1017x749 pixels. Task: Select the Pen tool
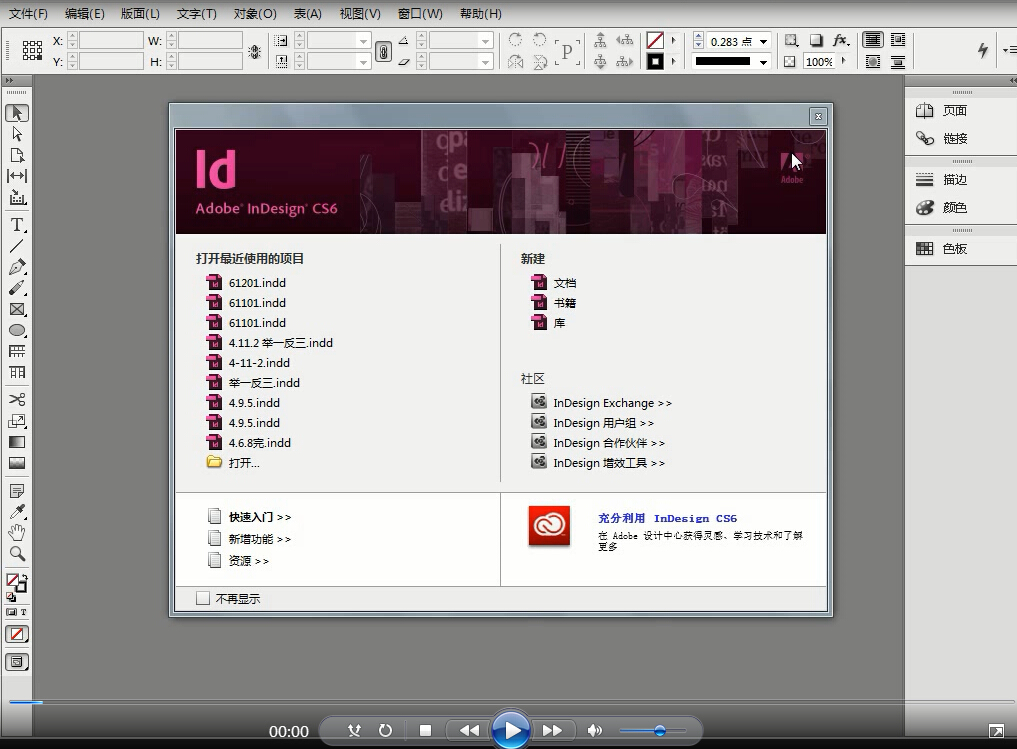coord(16,267)
